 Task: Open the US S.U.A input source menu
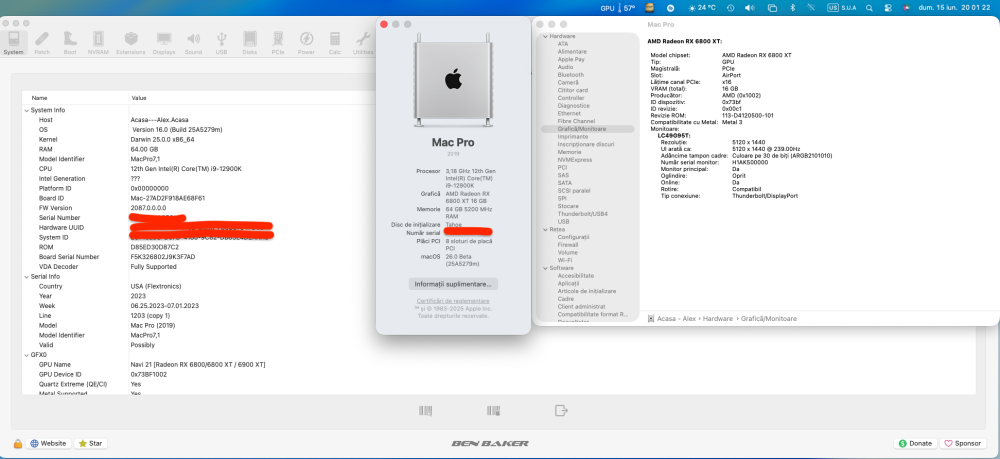point(842,8)
